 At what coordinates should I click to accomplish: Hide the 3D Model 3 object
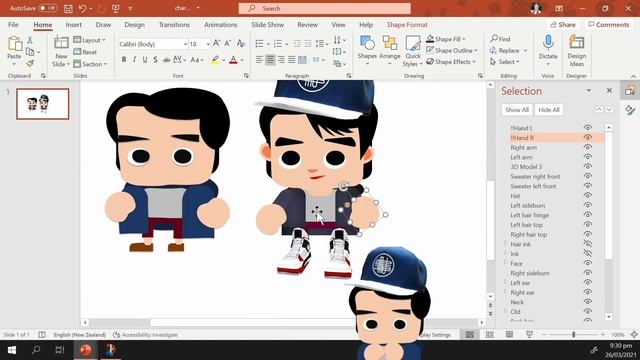[587, 167]
